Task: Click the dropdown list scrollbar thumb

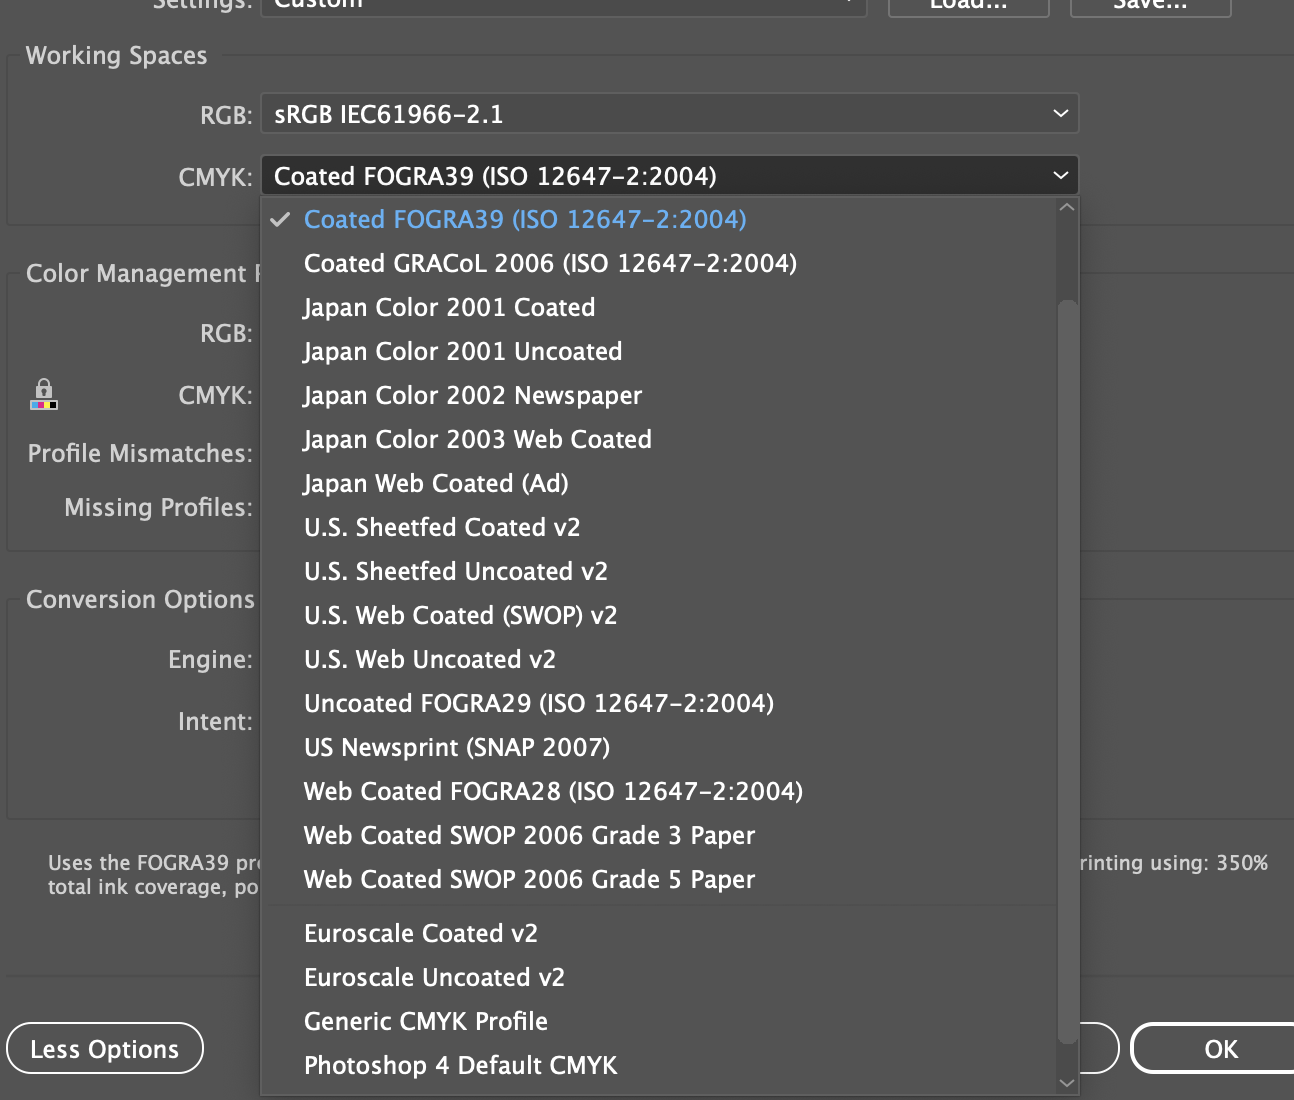Action: tap(1067, 671)
